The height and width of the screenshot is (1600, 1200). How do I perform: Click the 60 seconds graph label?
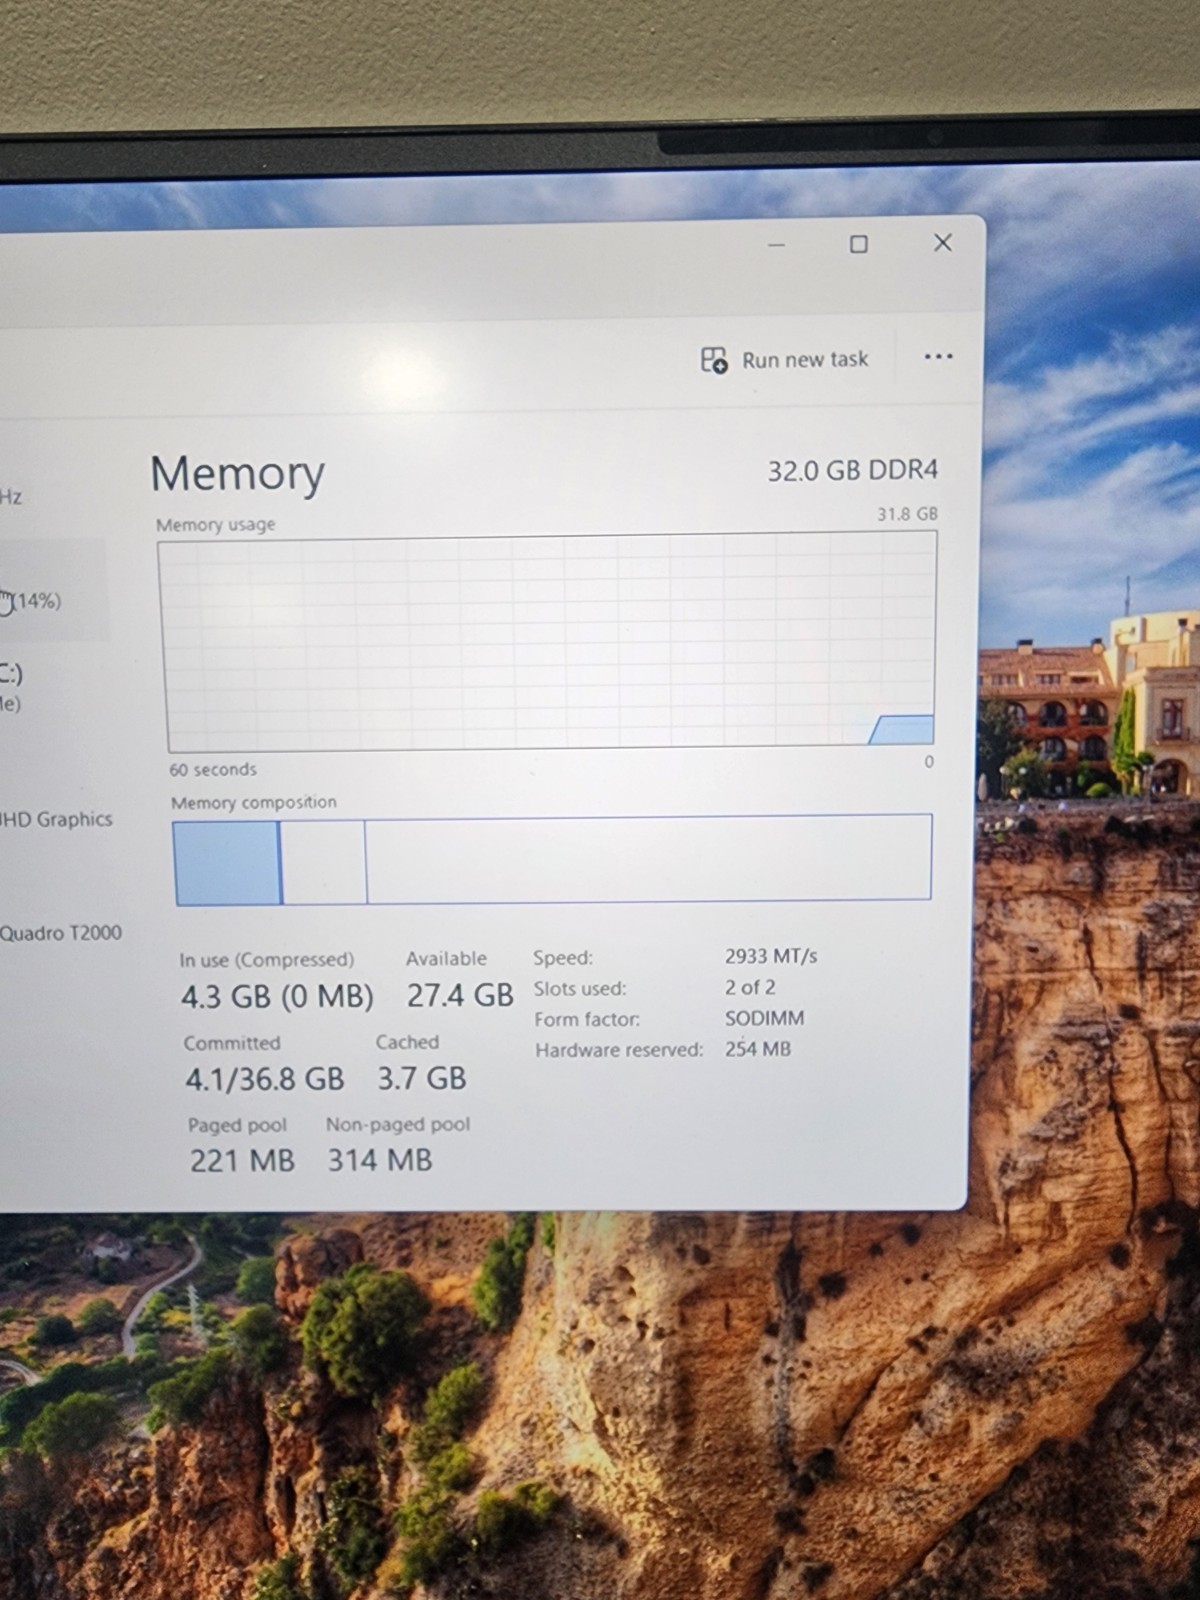213,769
